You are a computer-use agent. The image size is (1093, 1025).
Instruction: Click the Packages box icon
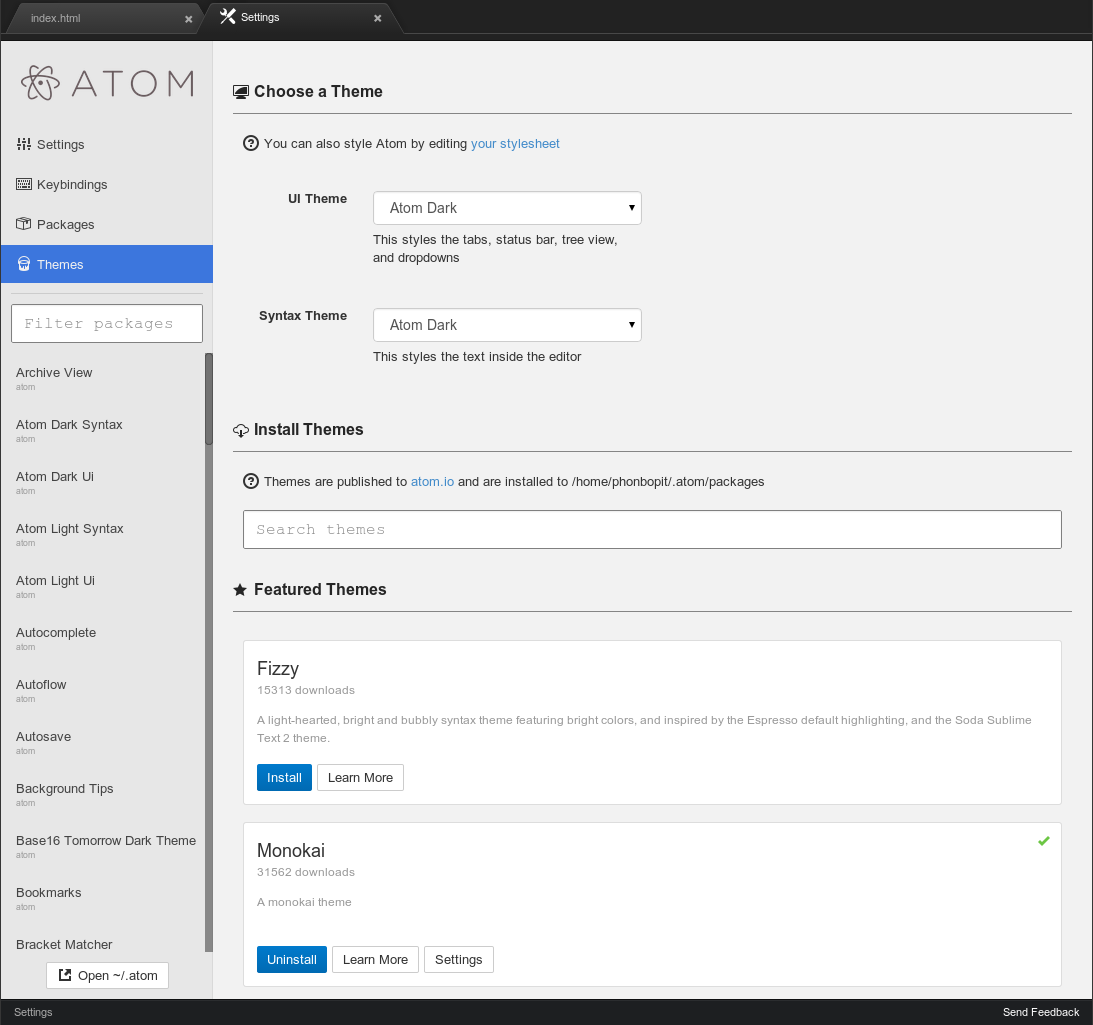[24, 224]
